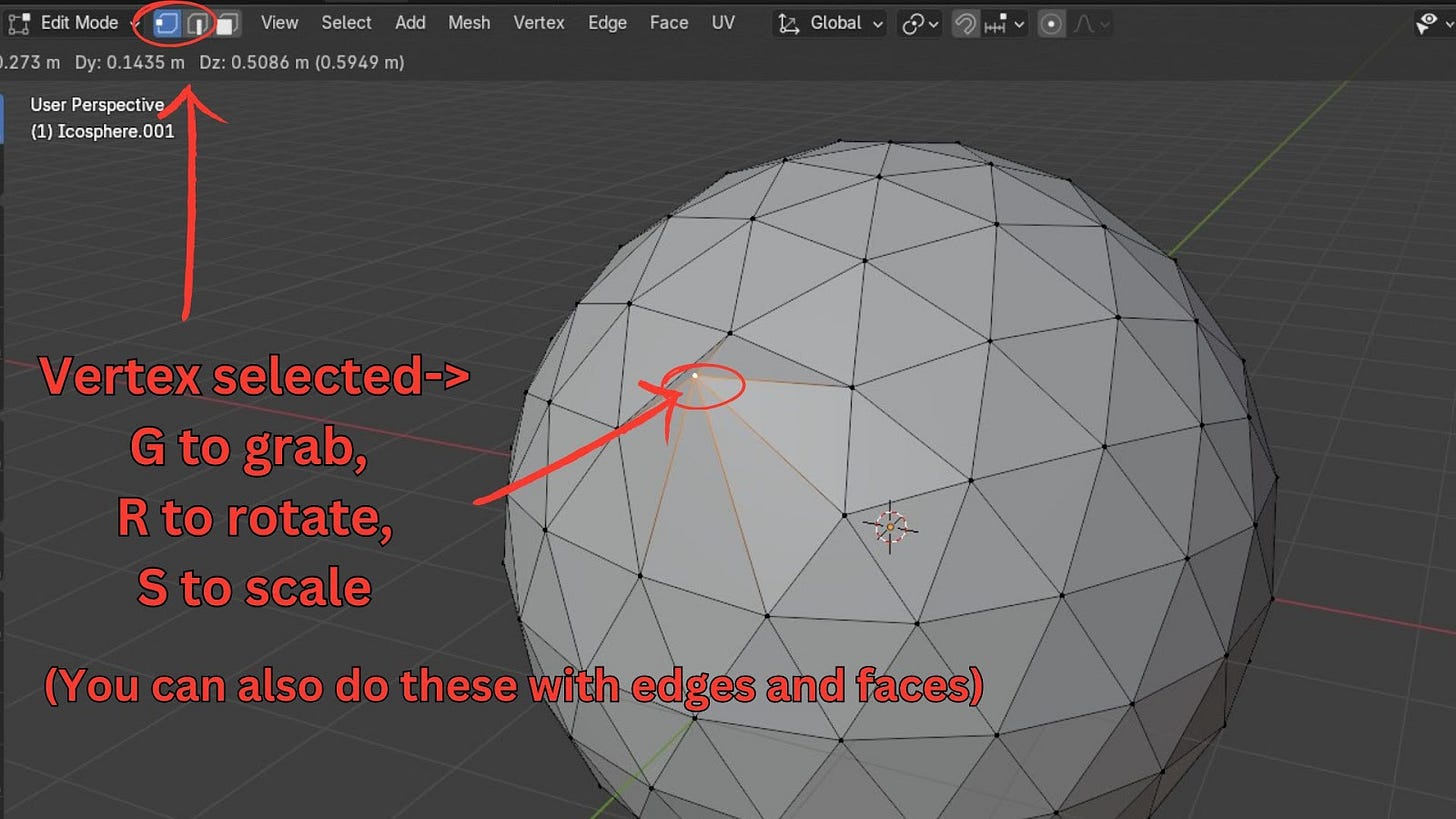Toggle the snap magnet icon
Screen dimensions: 1456x819
coord(964,23)
